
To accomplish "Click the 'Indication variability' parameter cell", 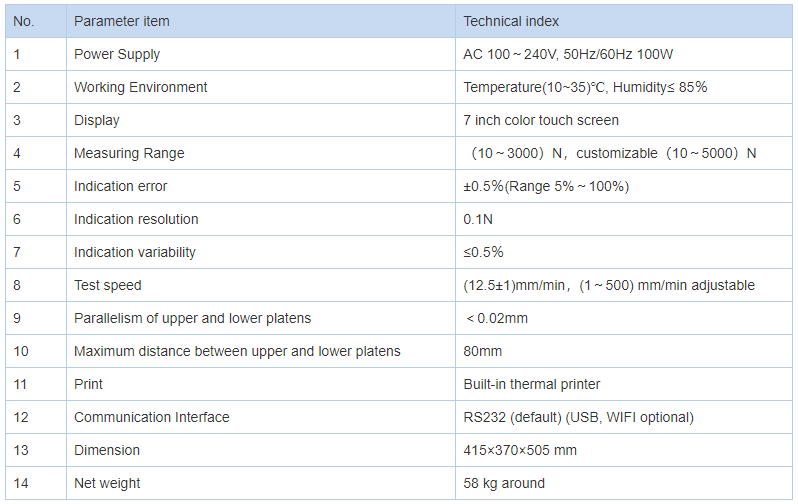I will [x=261, y=252].
